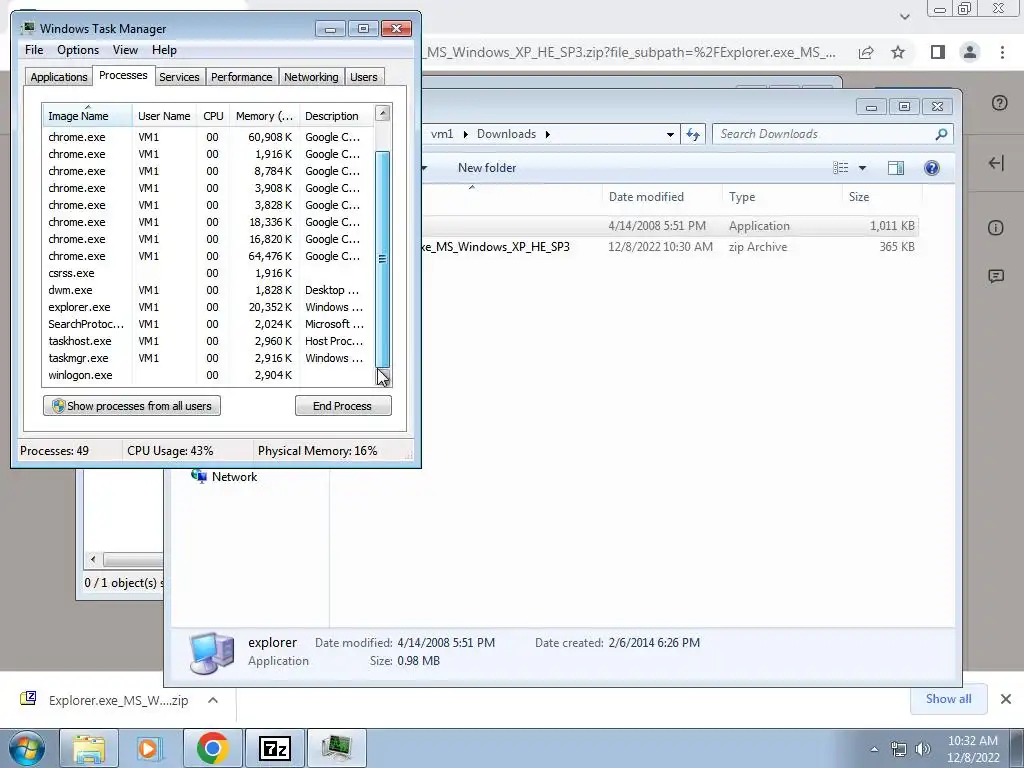The height and width of the screenshot is (768, 1024).
Task: Click the help question mark on page
Action: point(999,103)
